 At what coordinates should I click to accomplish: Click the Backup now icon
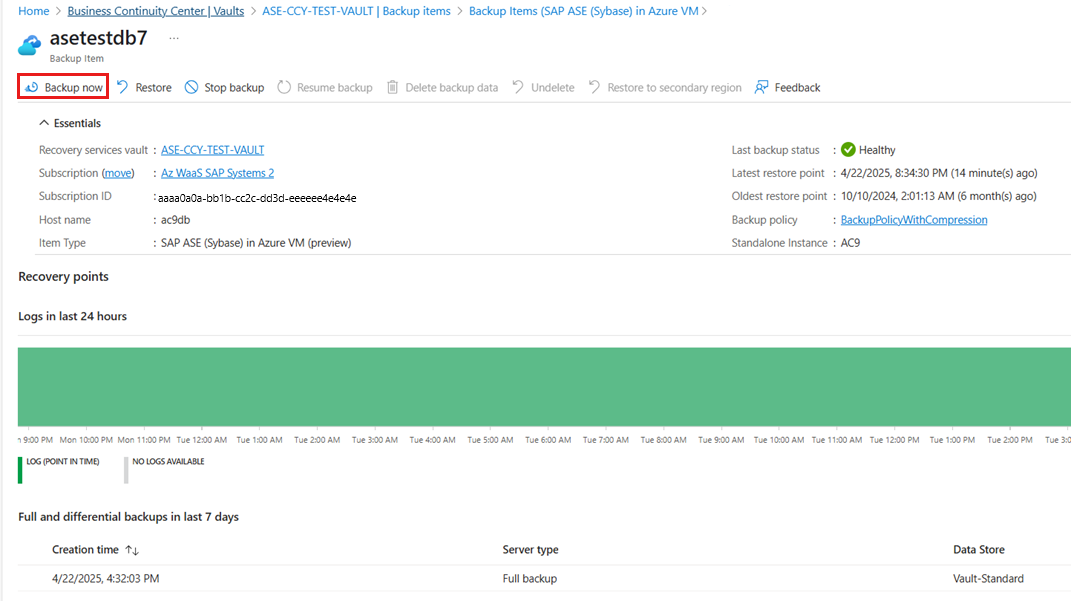(31, 87)
